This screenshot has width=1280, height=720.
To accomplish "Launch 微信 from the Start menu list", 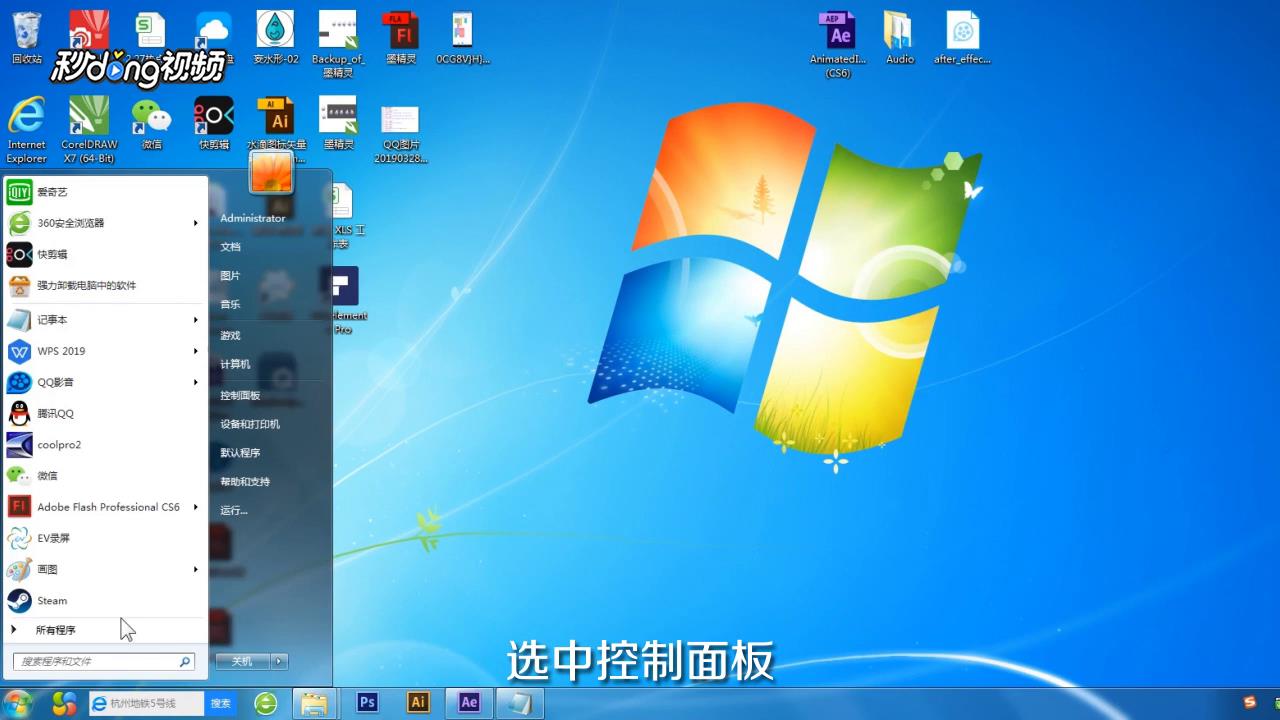I will pos(104,475).
